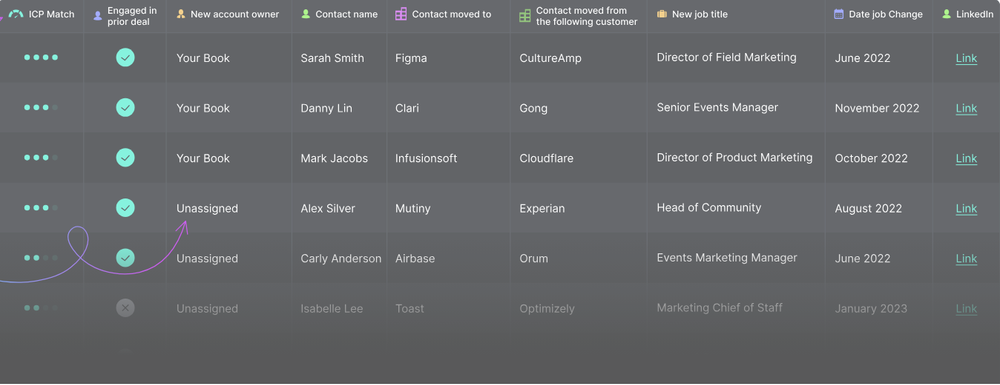
Task: Click the Contact moved to building icon
Action: pyautogui.click(x=401, y=14)
